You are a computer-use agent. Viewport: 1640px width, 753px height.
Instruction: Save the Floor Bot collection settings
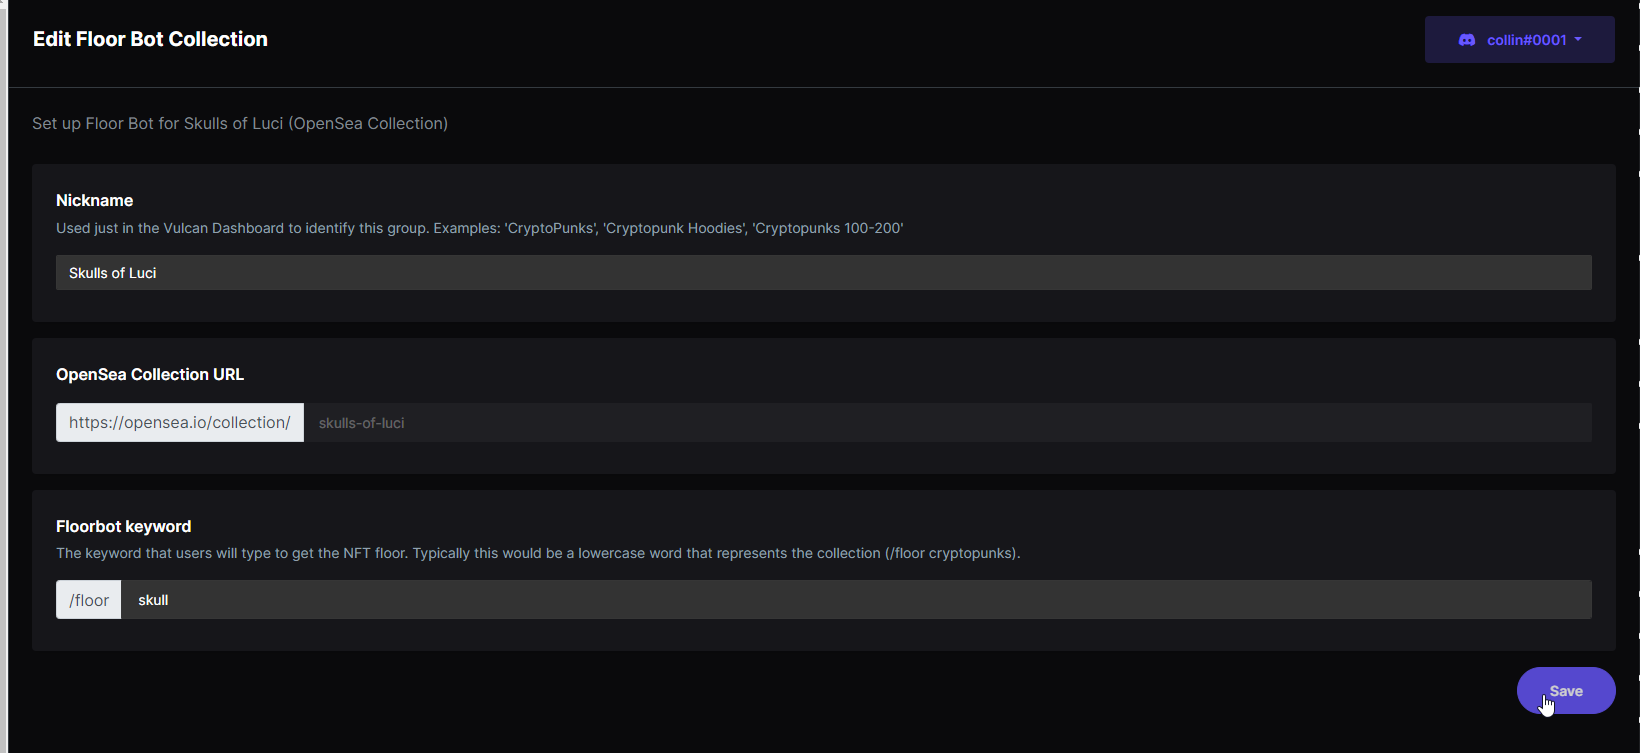1566,691
